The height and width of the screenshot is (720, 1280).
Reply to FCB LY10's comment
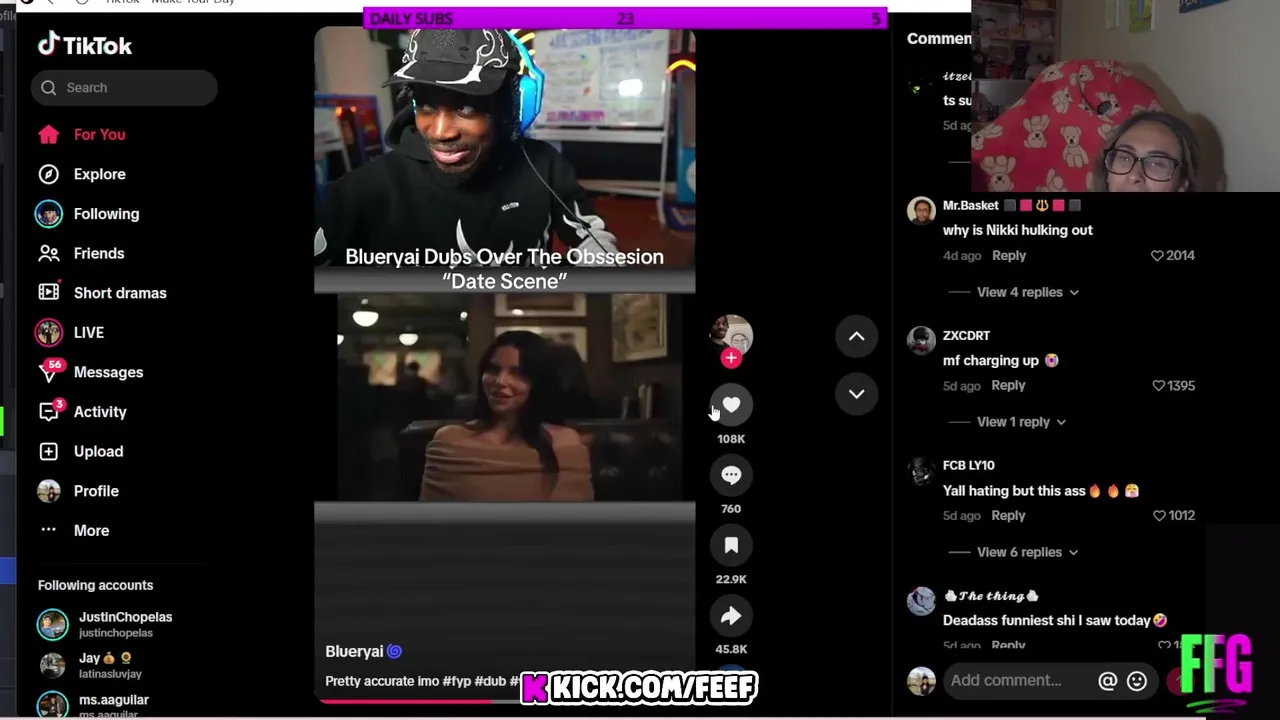[1008, 516]
